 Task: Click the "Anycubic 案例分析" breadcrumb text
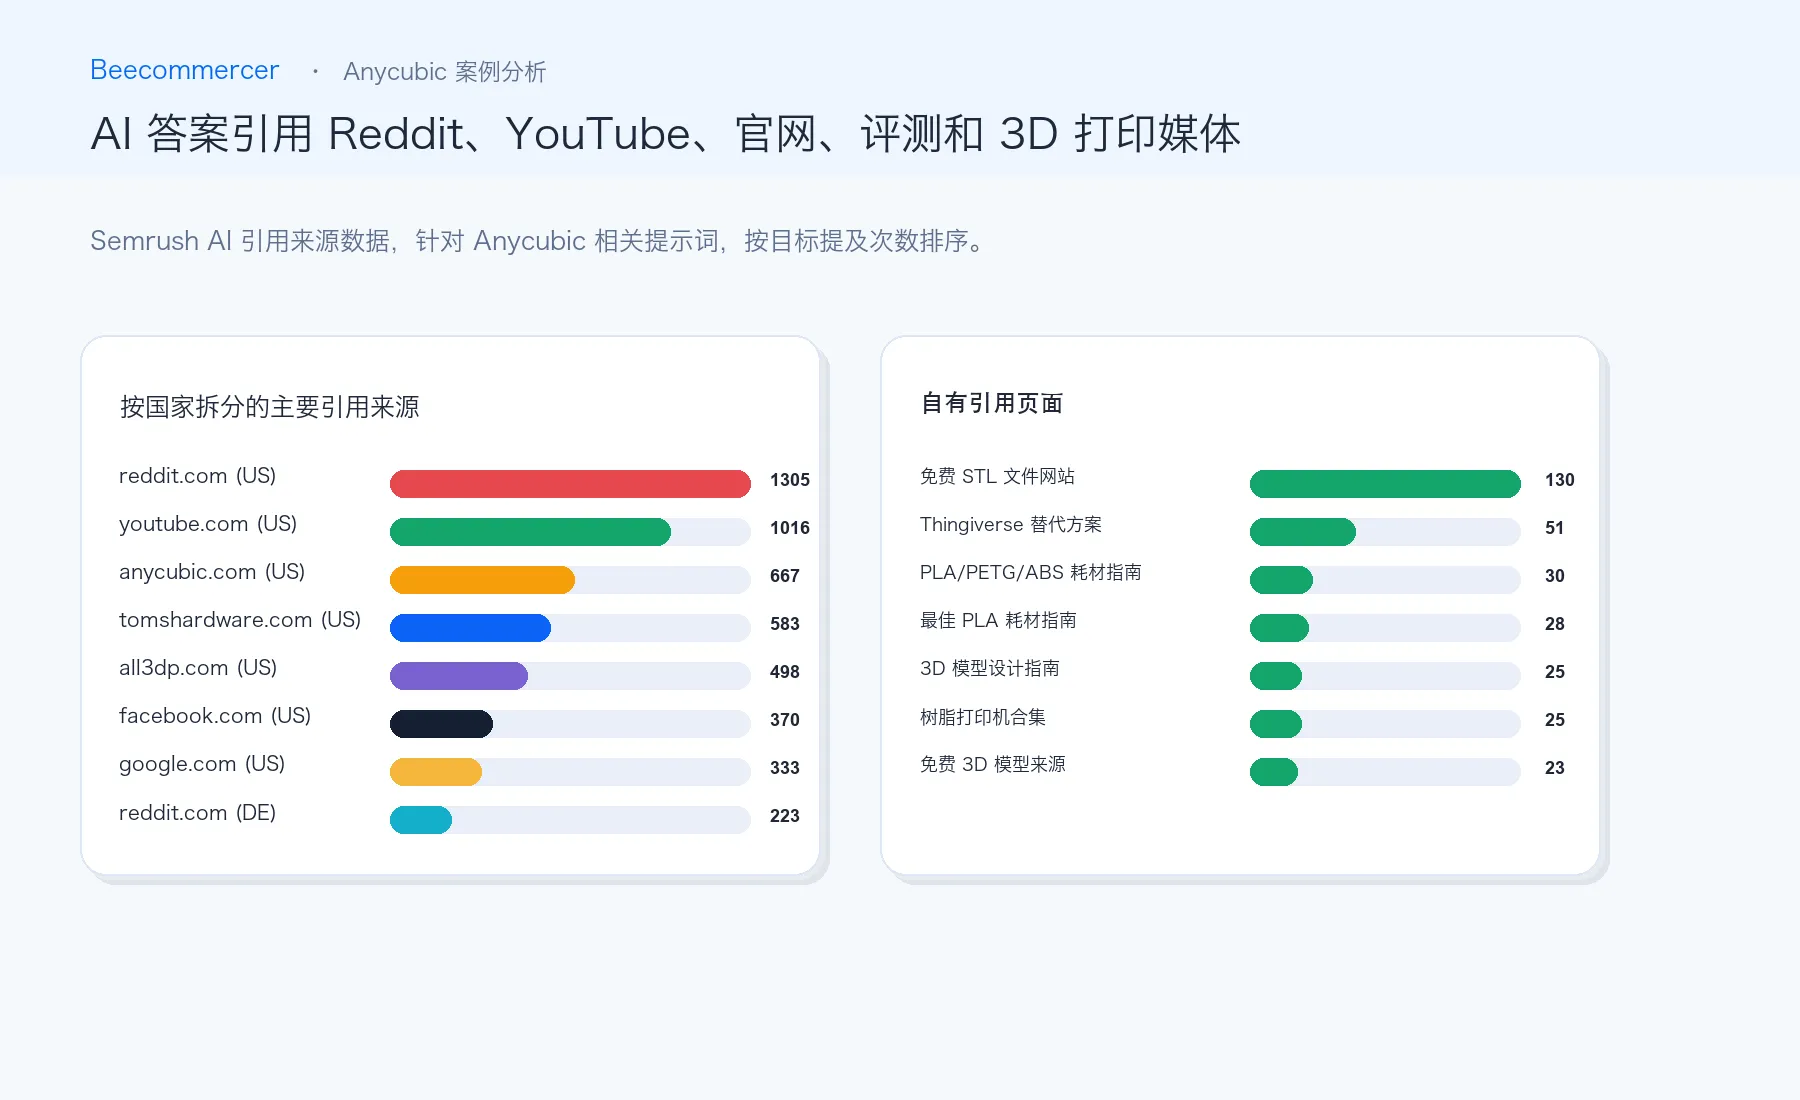pos(445,72)
